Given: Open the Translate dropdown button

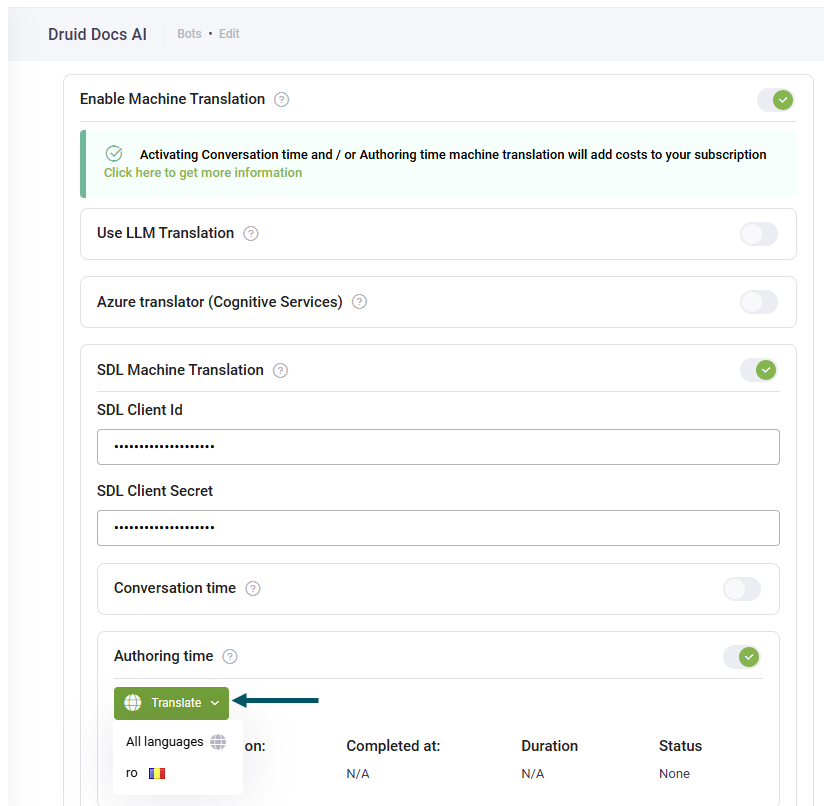Looking at the screenshot, I should (x=171, y=703).
